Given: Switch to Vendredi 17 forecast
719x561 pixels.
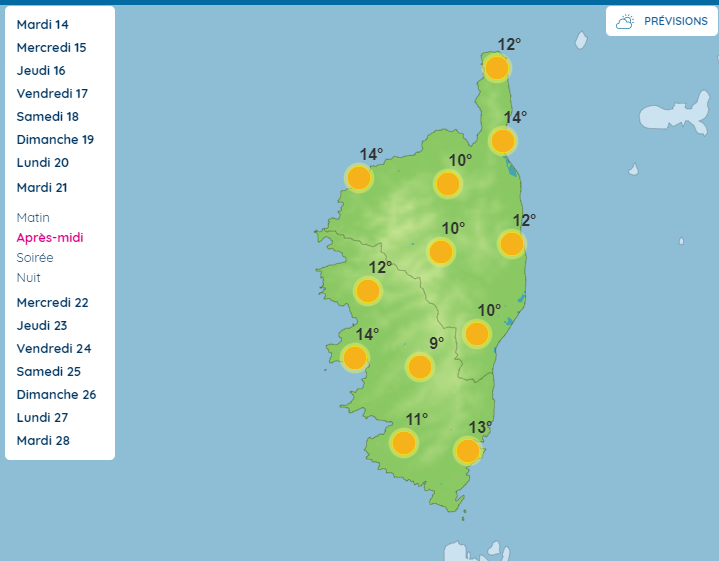Looking at the screenshot, I should tap(52, 93).
